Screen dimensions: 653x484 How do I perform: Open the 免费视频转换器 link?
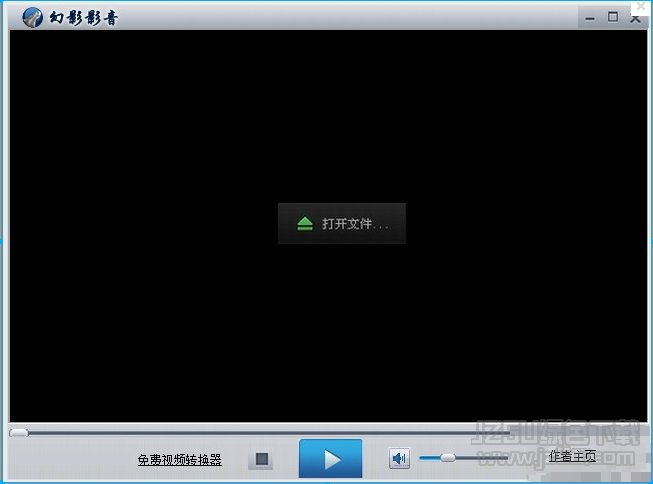[x=180, y=460]
